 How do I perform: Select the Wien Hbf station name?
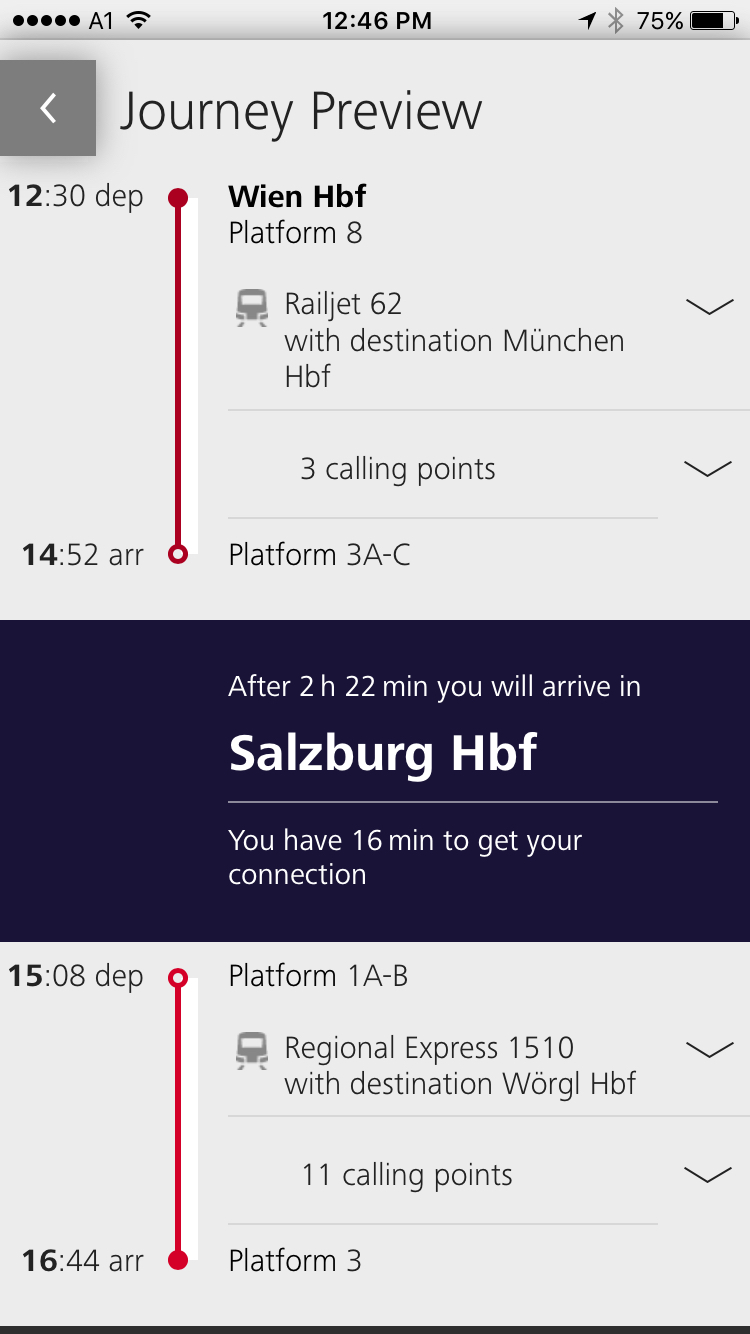(297, 196)
